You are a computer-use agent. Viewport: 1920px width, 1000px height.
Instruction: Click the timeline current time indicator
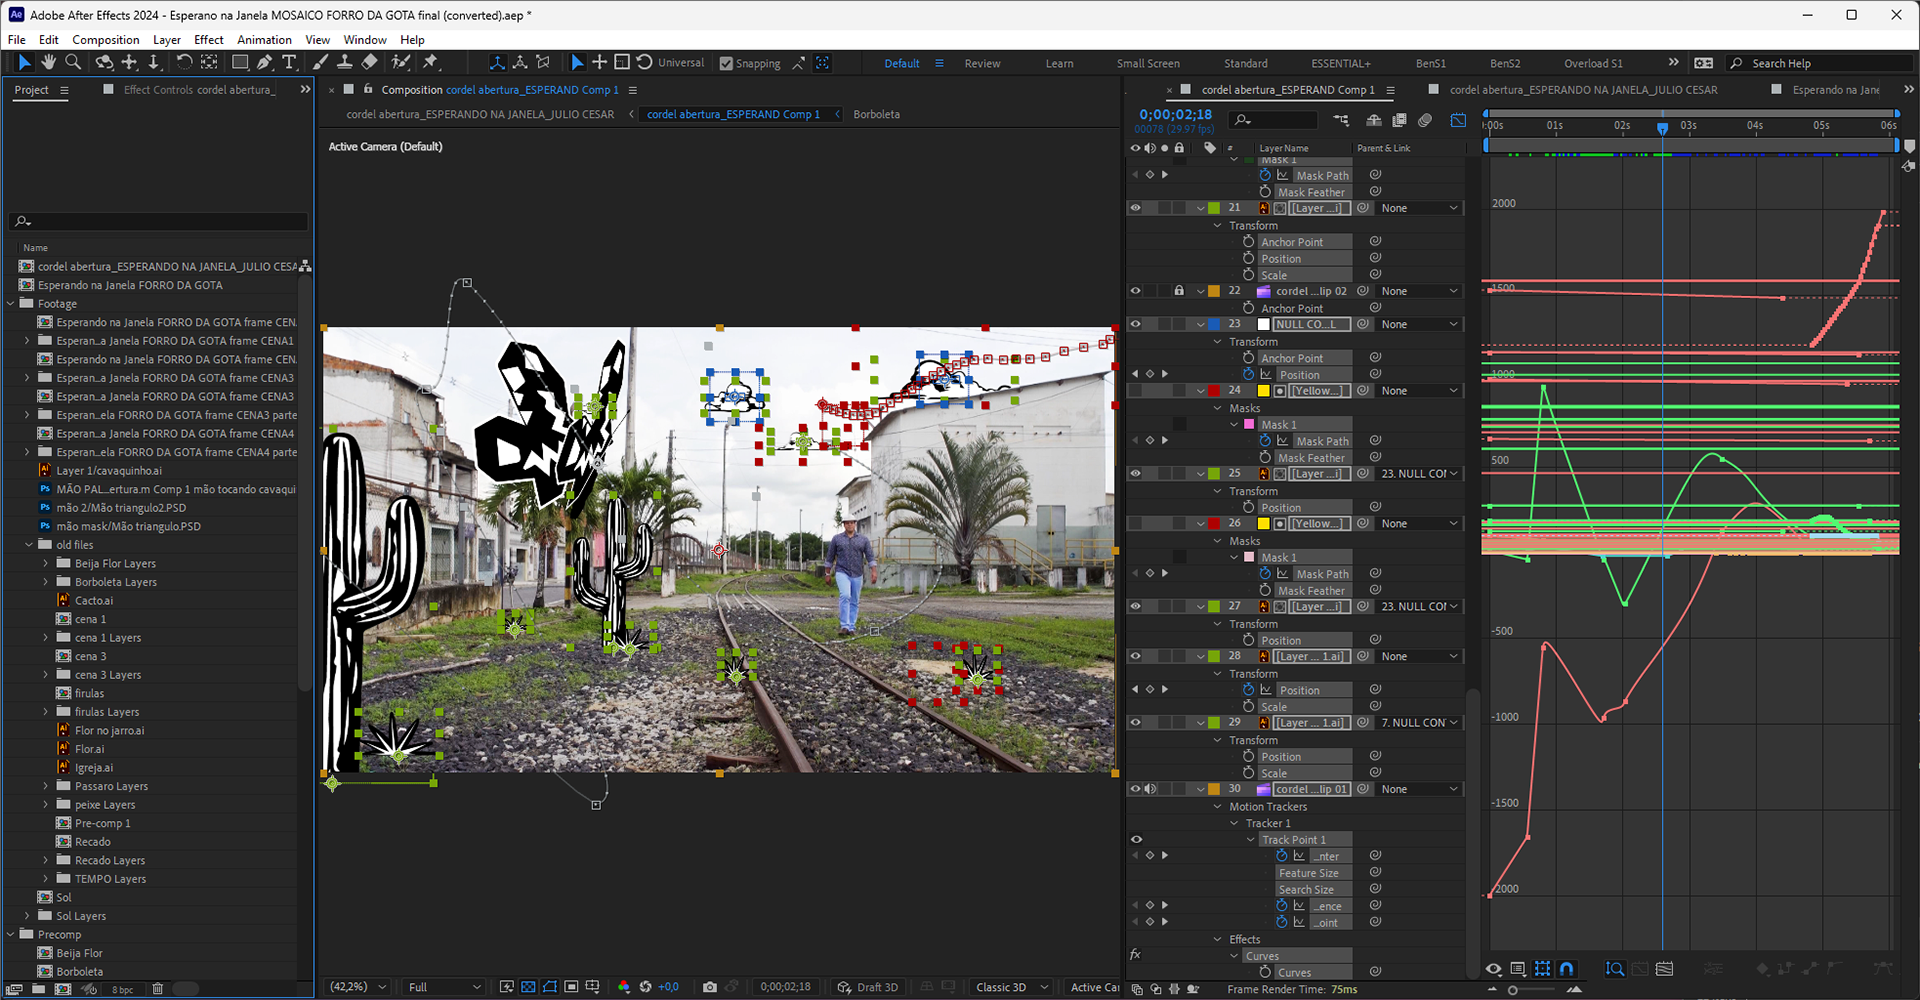[x=1662, y=128]
